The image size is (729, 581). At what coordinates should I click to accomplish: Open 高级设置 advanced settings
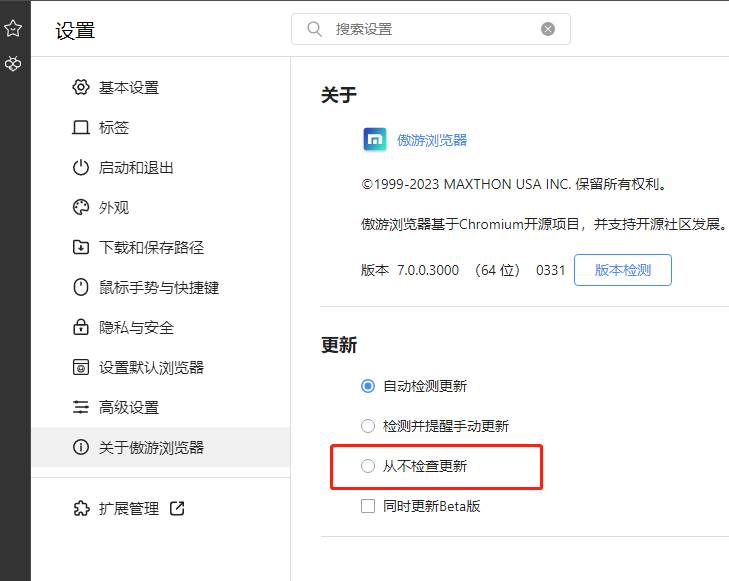[129, 407]
